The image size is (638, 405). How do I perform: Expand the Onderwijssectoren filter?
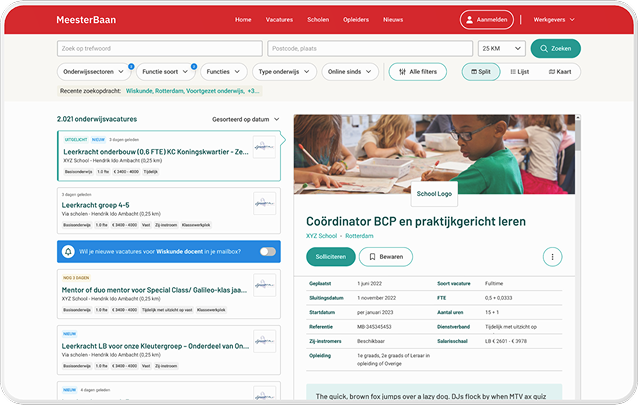coord(93,72)
